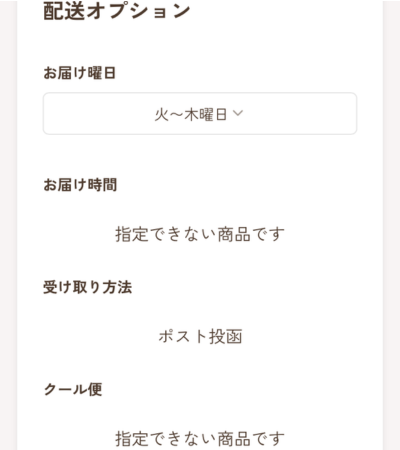Image resolution: width=400 pixels, height=450 pixels.
Task: Click the 商品 characters under クール便
Action: (234, 439)
